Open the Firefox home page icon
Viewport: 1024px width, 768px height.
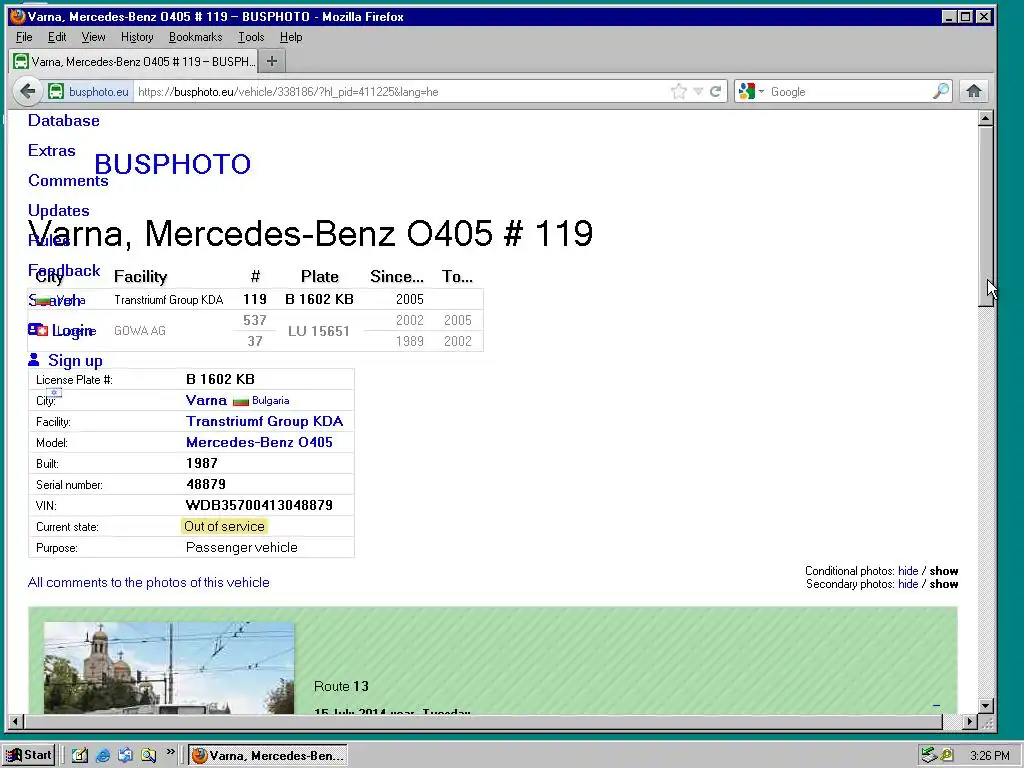[974, 91]
